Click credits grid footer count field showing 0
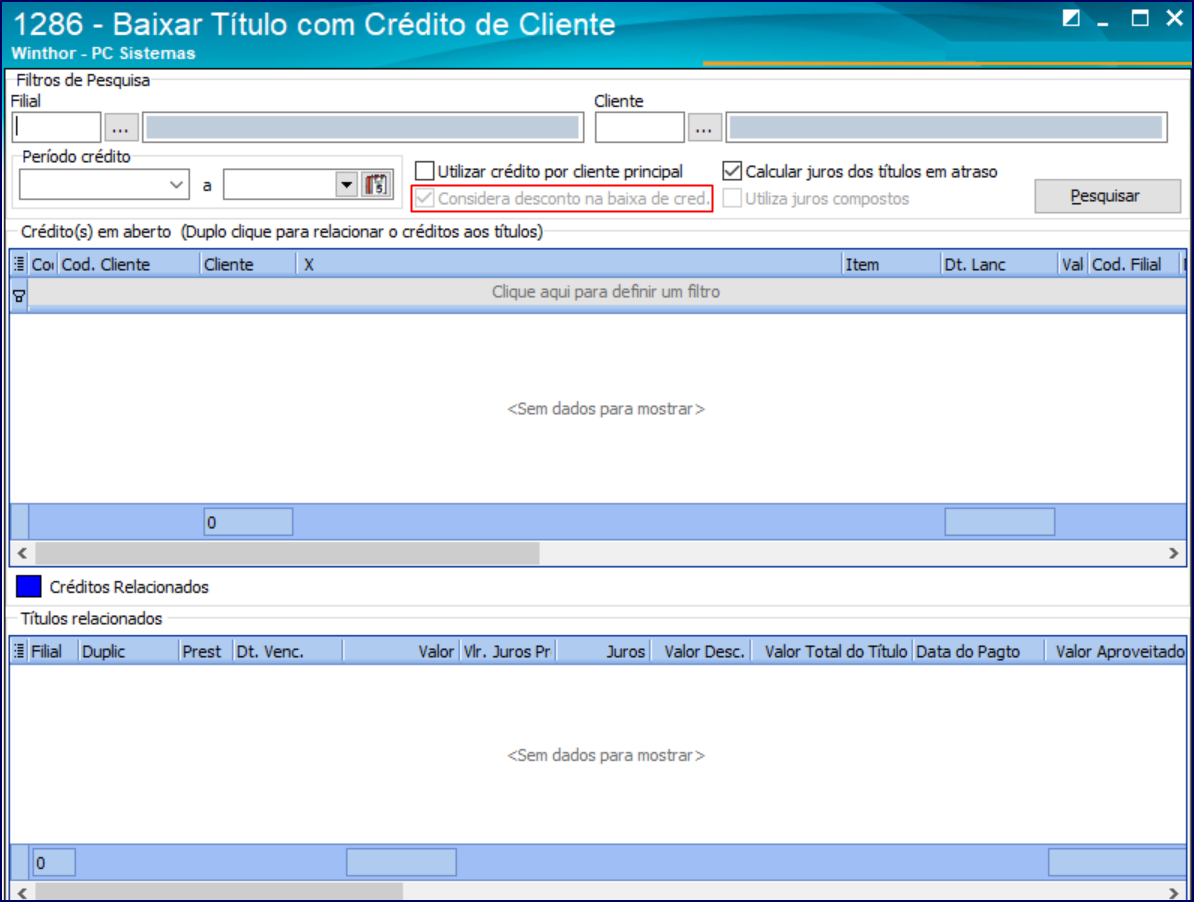1194x902 pixels. (248, 522)
